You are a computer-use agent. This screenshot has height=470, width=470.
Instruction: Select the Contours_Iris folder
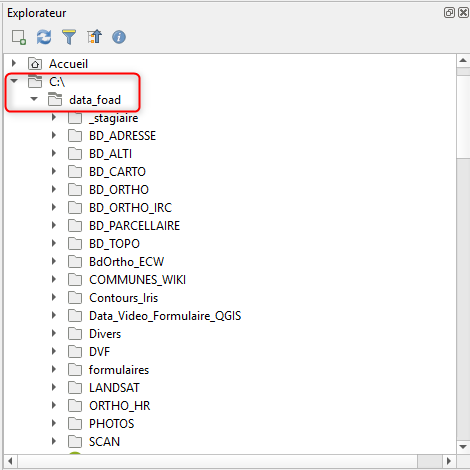coord(123,298)
